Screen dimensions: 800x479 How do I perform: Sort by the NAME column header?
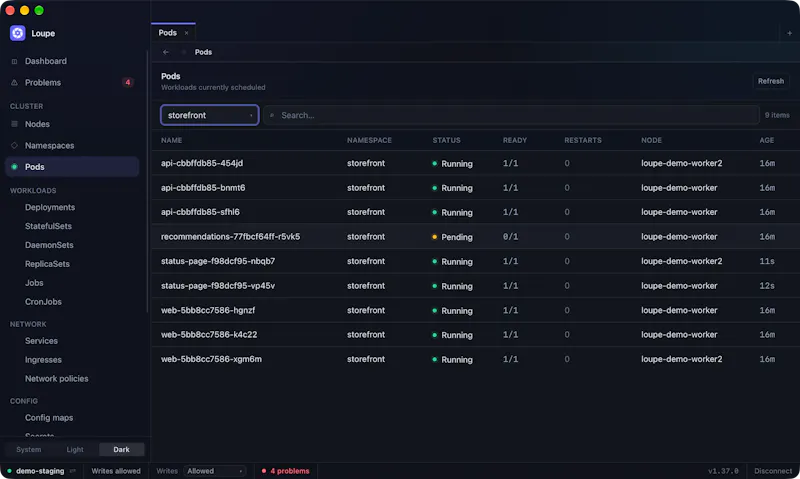pyautogui.click(x=171, y=140)
